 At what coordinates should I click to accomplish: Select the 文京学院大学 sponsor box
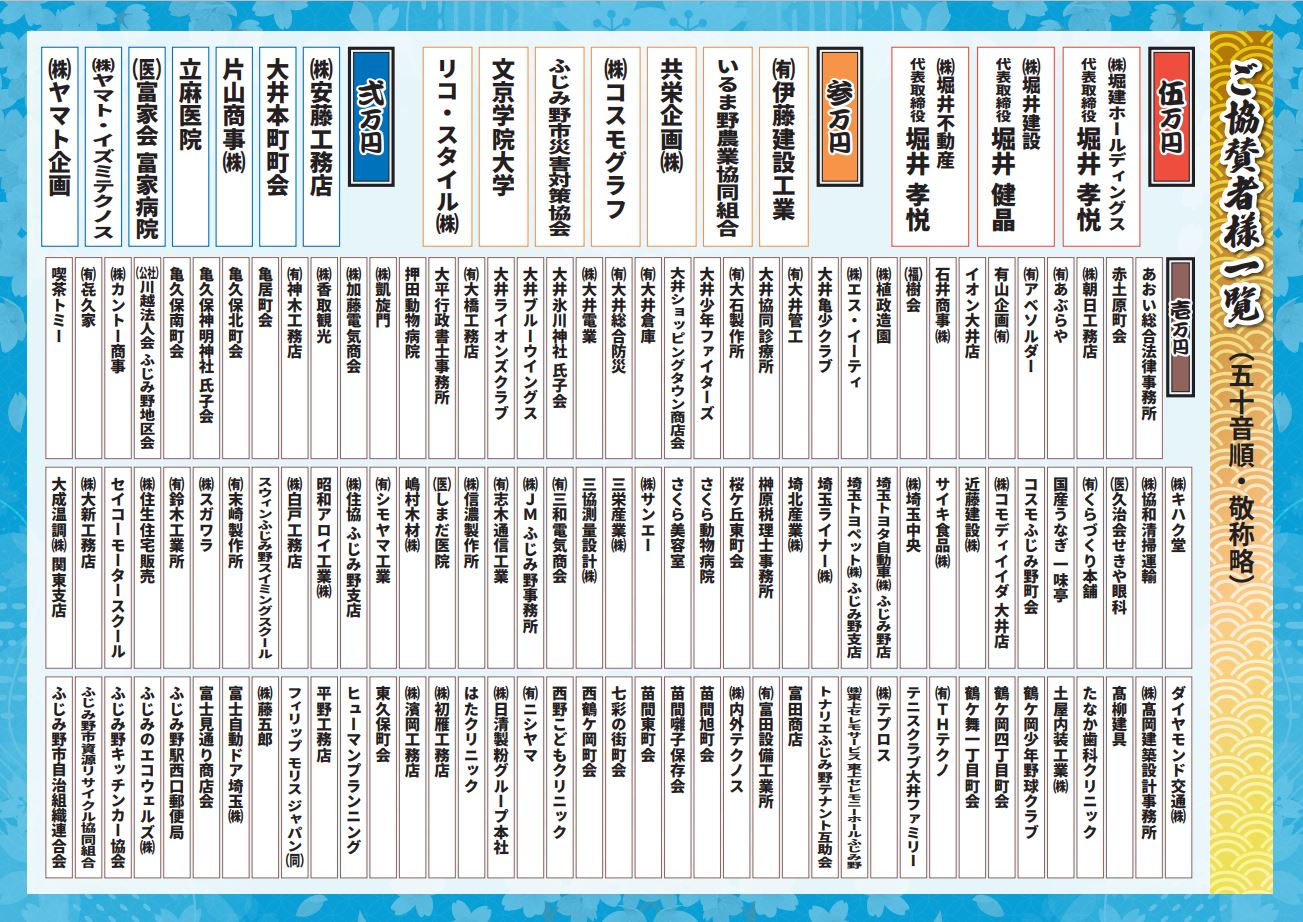point(503,146)
